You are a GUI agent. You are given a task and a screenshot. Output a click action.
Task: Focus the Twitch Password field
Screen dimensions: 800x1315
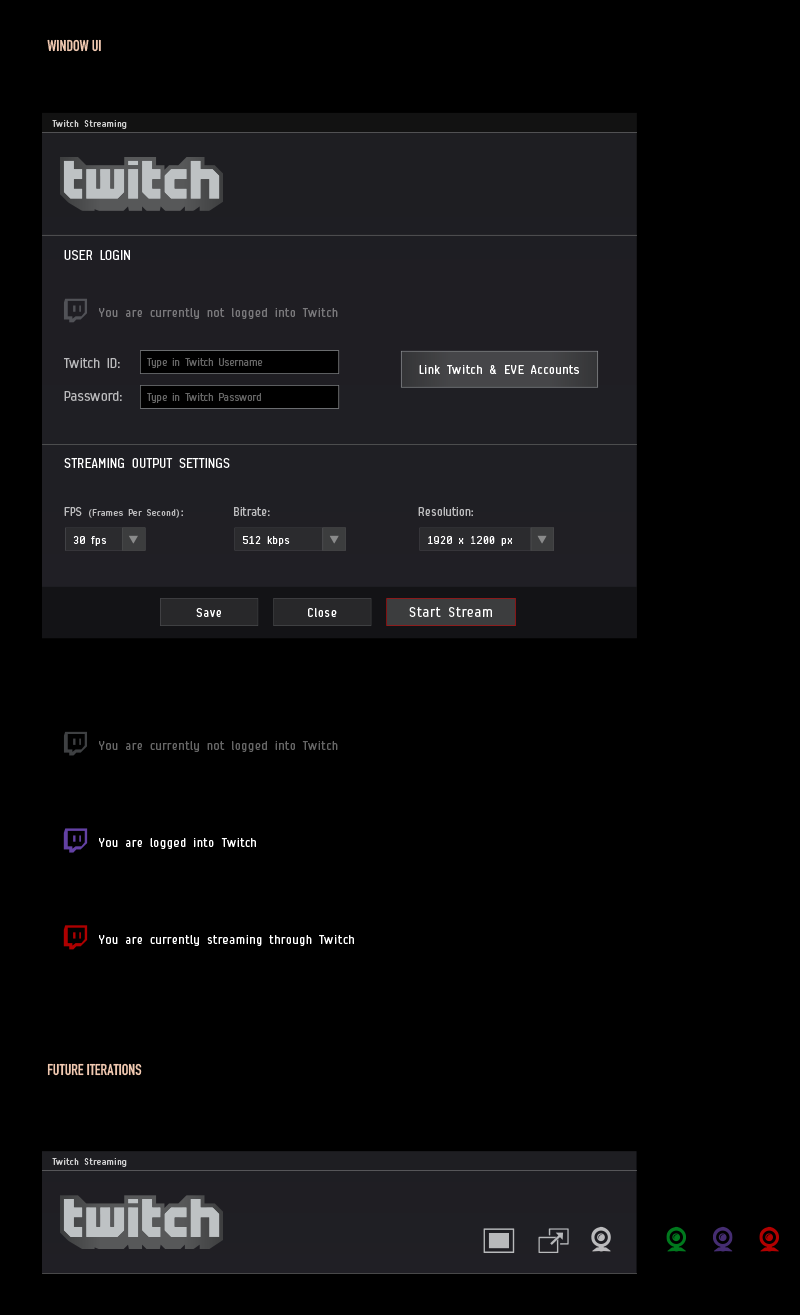pyautogui.click(x=239, y=397)
